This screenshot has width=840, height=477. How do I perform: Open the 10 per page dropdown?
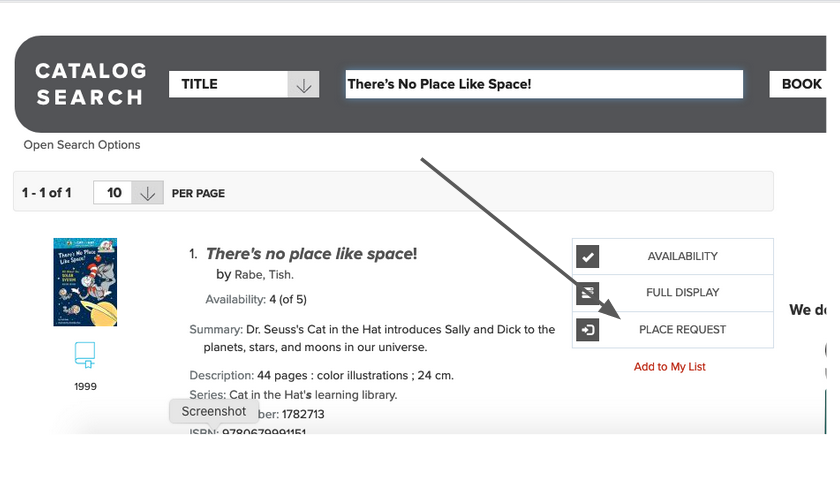[128, 193]
